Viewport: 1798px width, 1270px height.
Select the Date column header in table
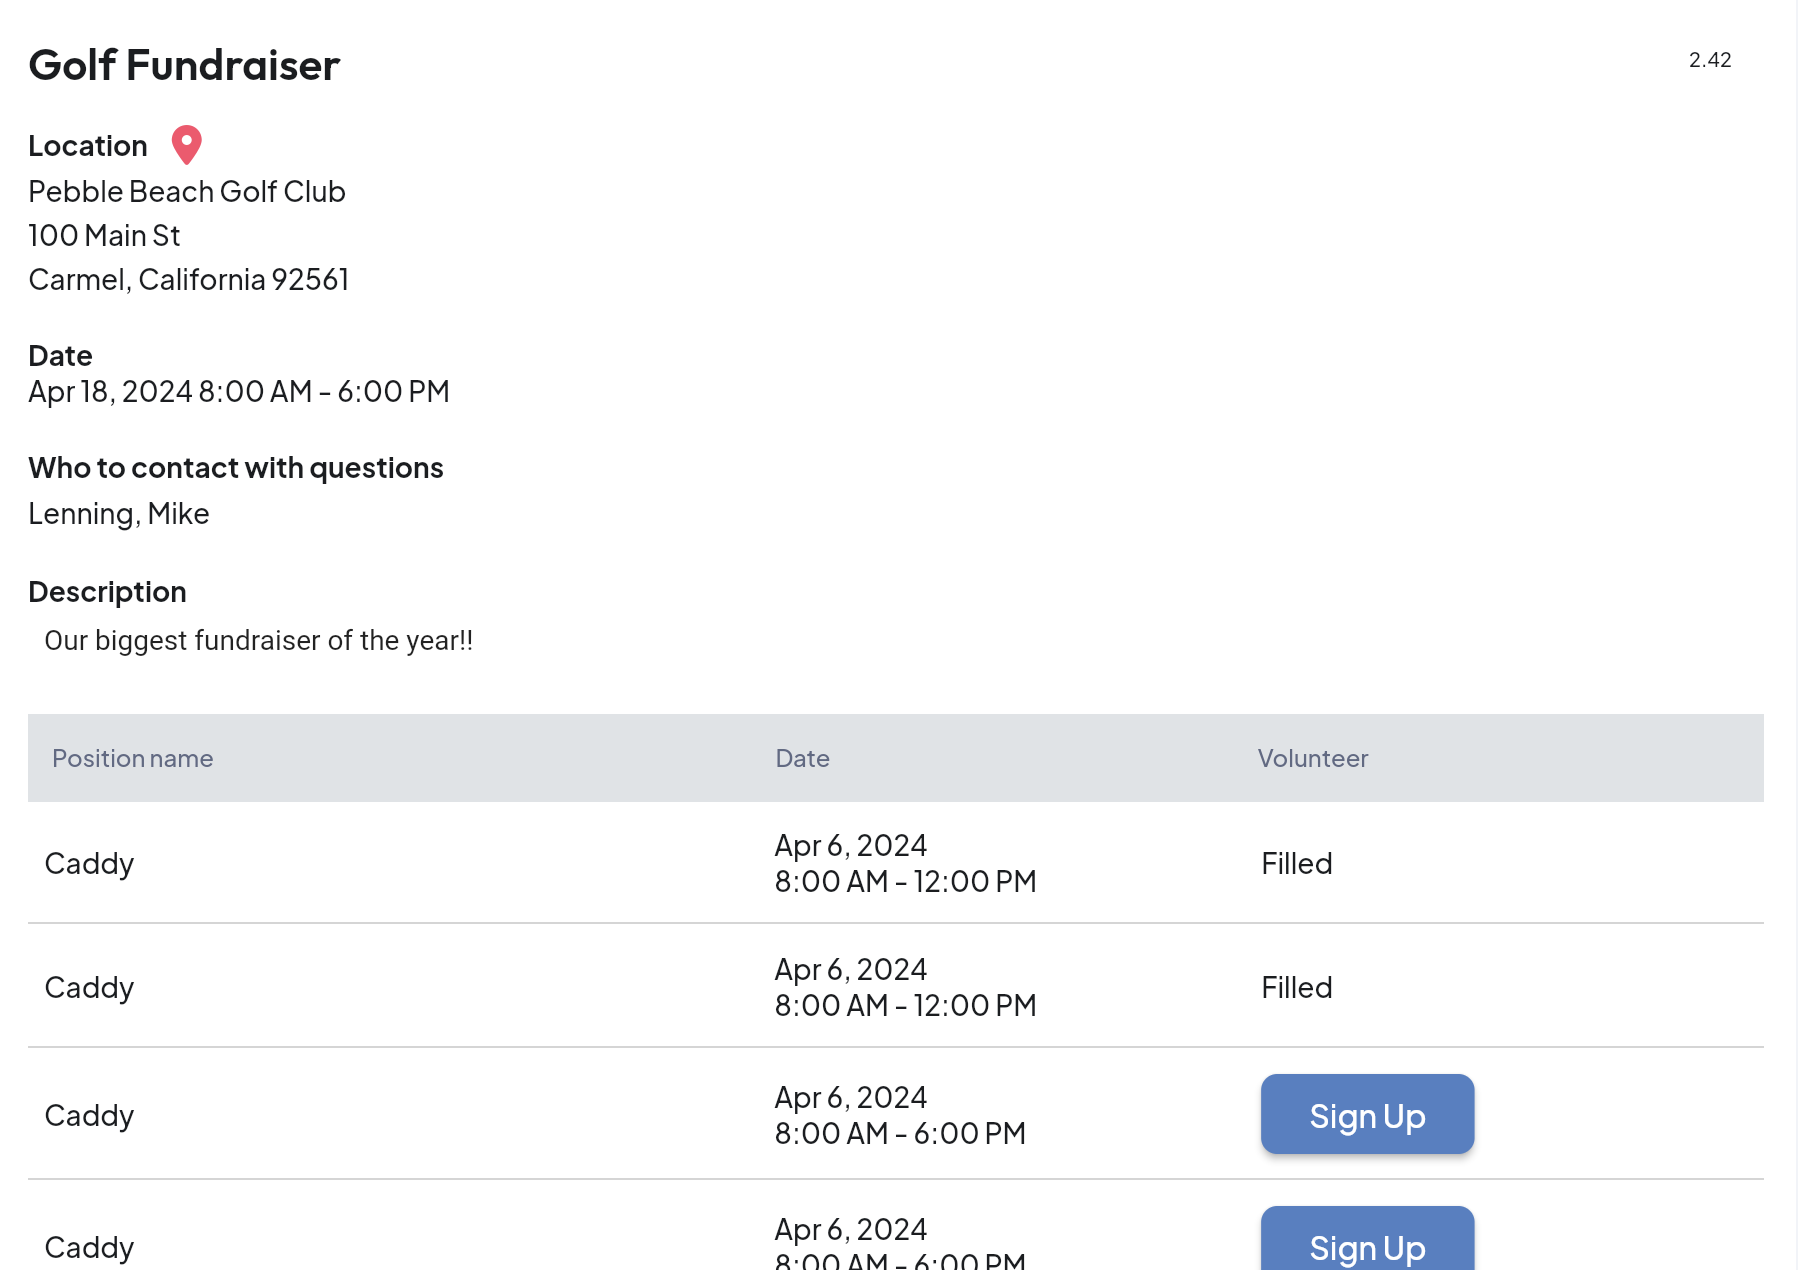tap(802, 758)
